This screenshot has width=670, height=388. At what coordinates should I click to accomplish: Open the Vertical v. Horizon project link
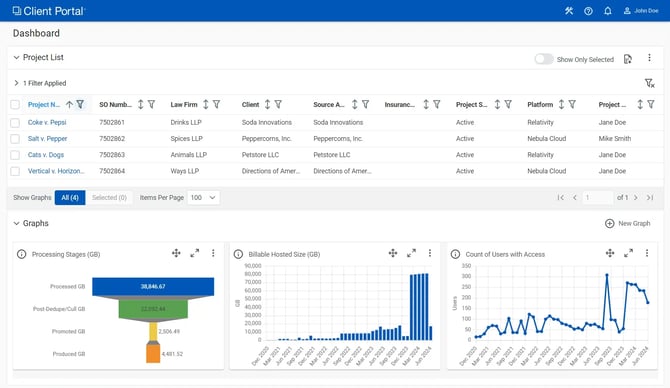(56, 171)
